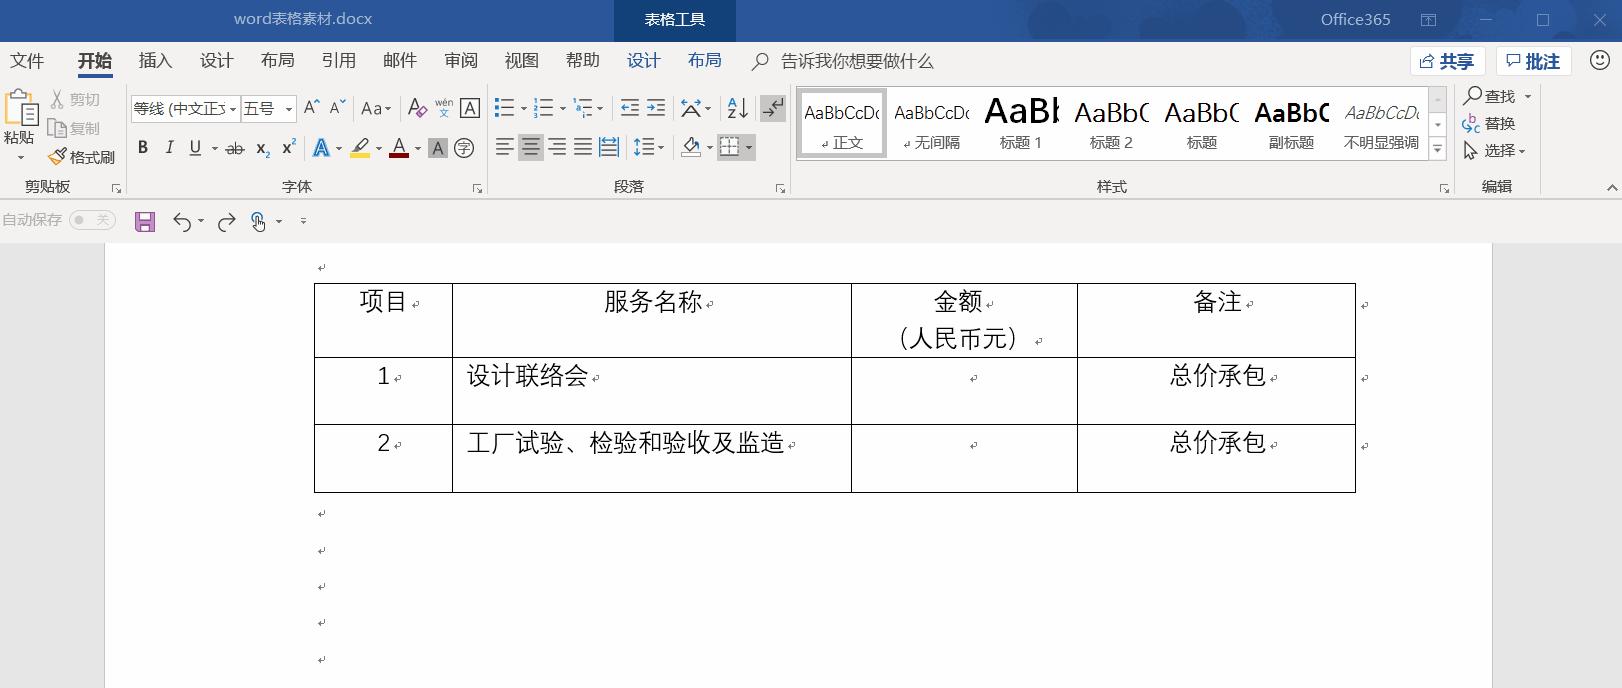Viewport: 1622px width, 688px height.
Task: Click the Redo arrow
Action: (x=227, y=221)
